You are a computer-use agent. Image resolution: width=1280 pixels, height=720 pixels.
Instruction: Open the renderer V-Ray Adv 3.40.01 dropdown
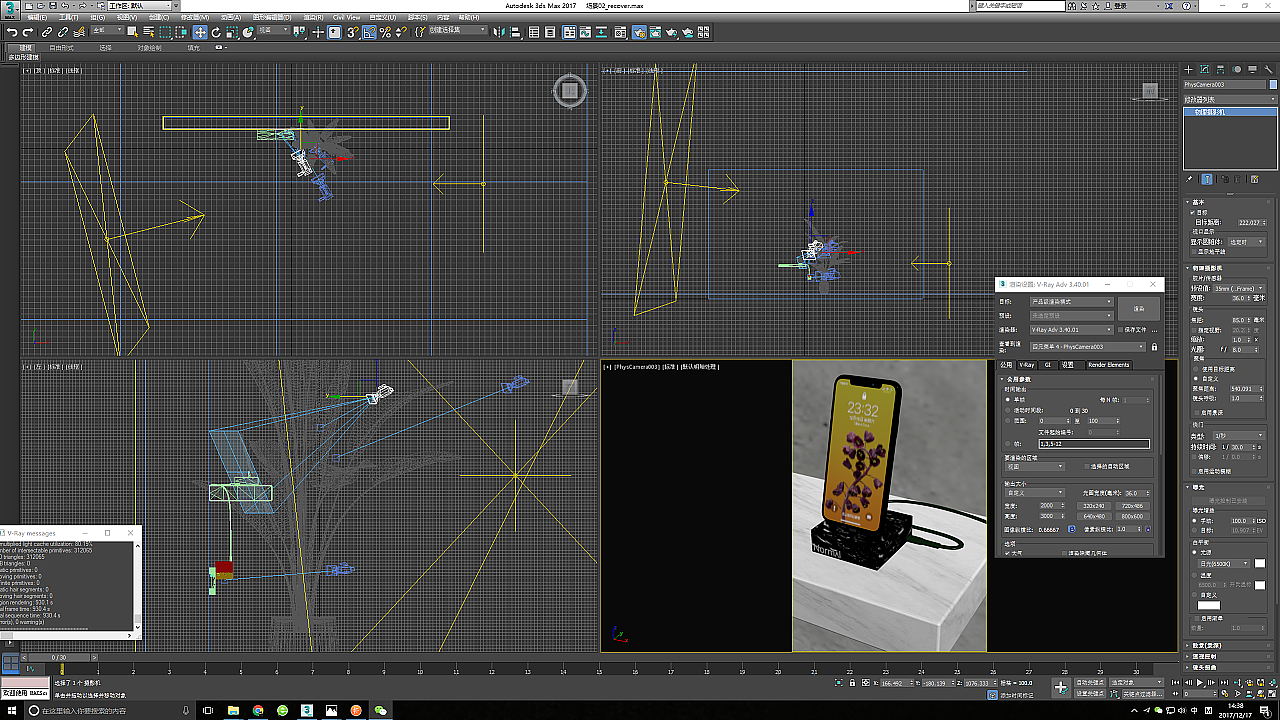pos(1071,329)
